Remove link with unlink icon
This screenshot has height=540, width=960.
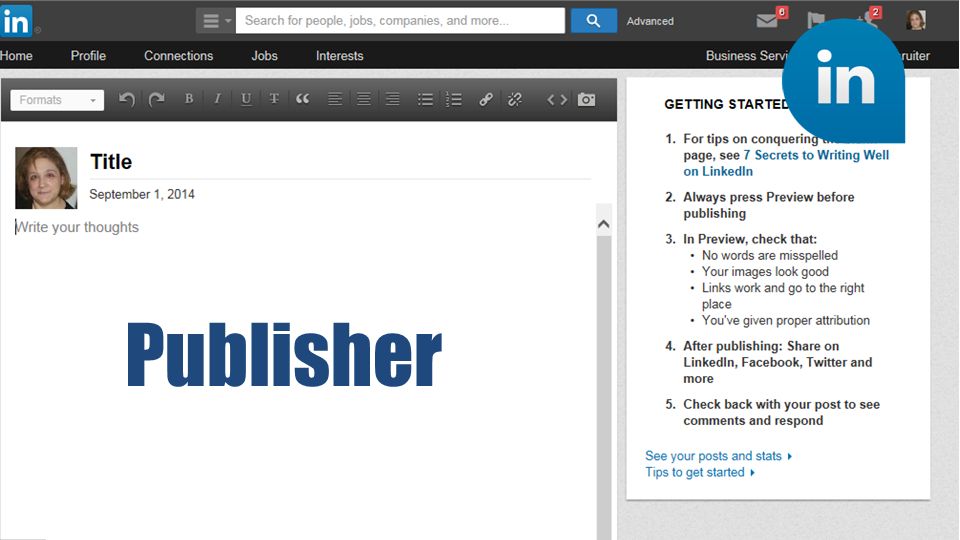pyautogui.click(x=515, y=99)
